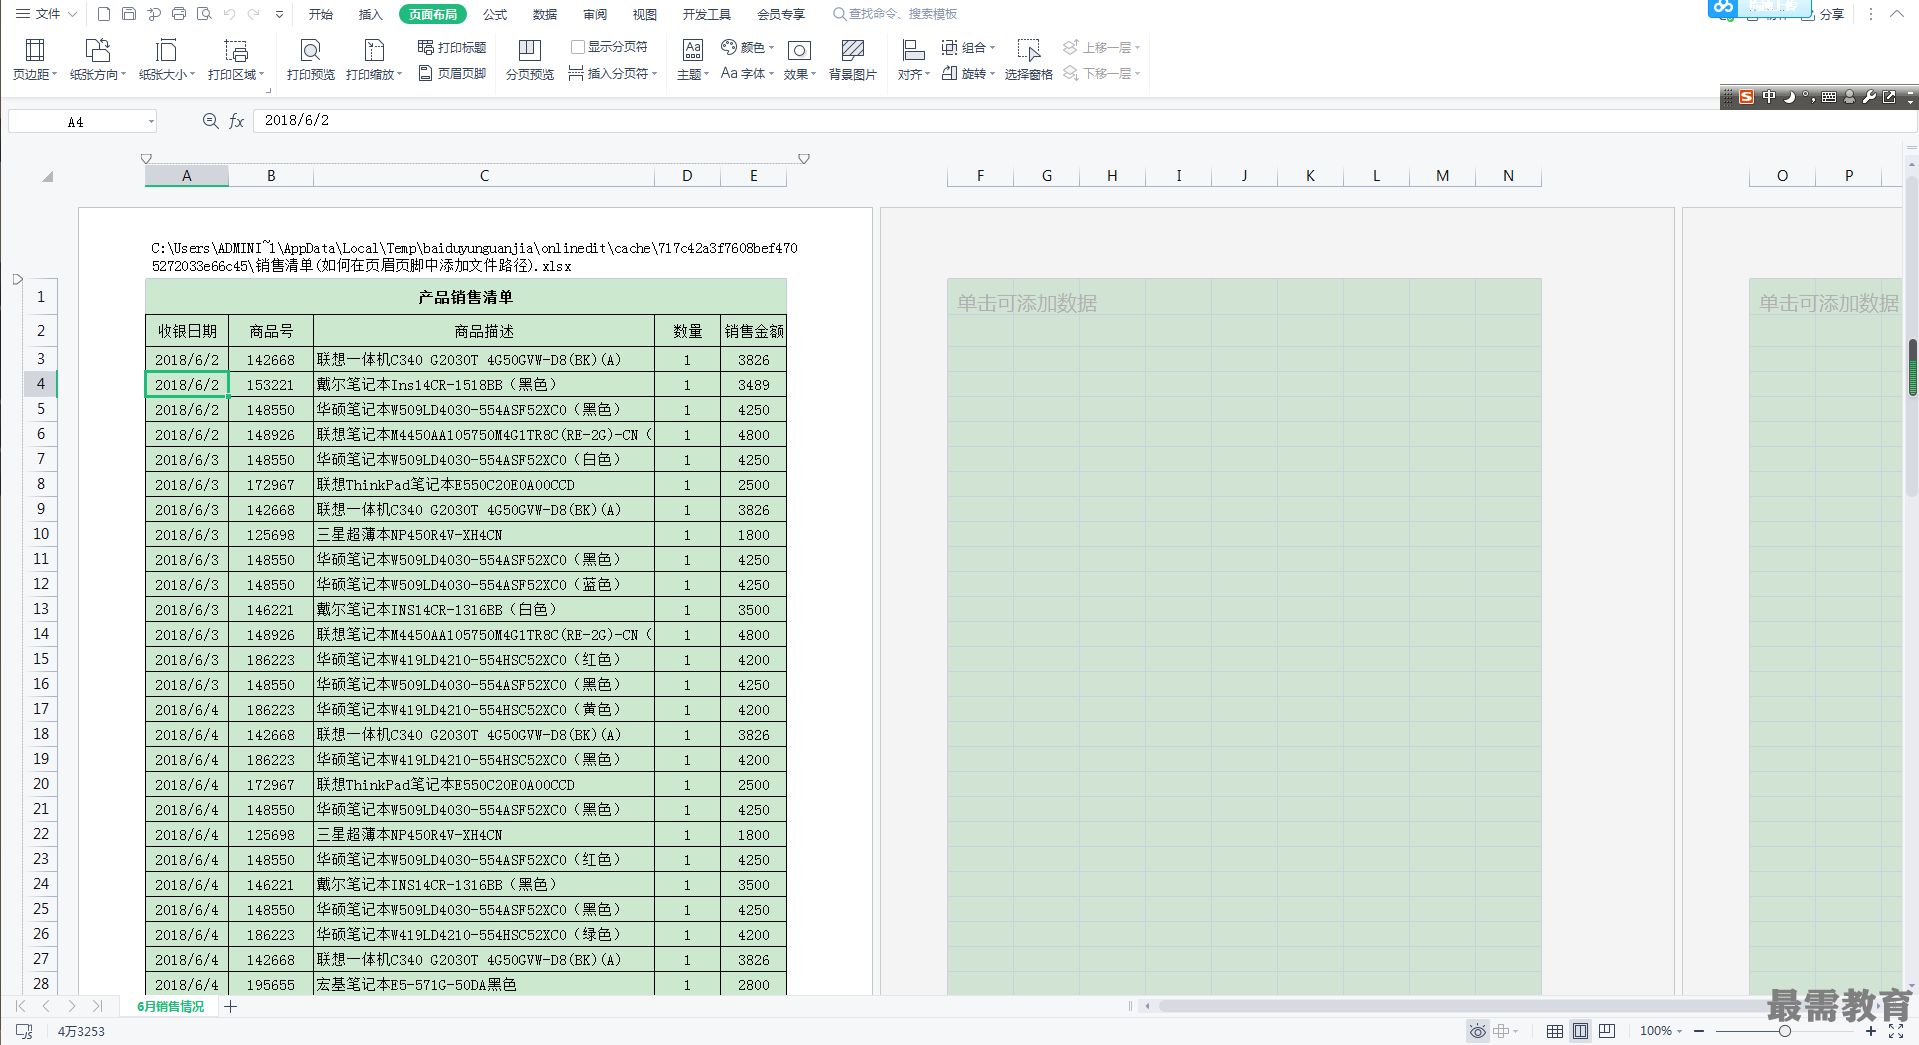Open the 公式 tab

click(495, 14)
